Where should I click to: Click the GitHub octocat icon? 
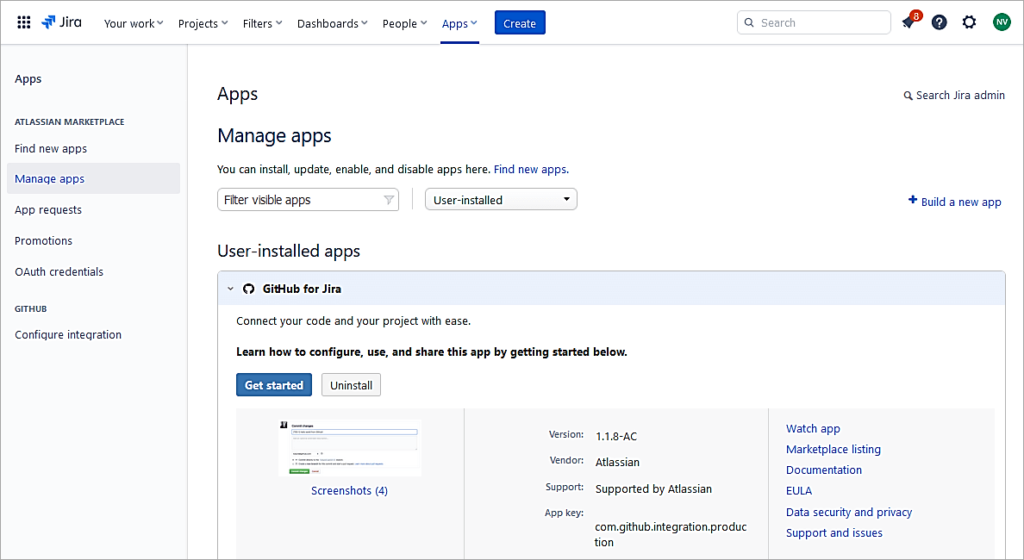click(x=249, y=288)
